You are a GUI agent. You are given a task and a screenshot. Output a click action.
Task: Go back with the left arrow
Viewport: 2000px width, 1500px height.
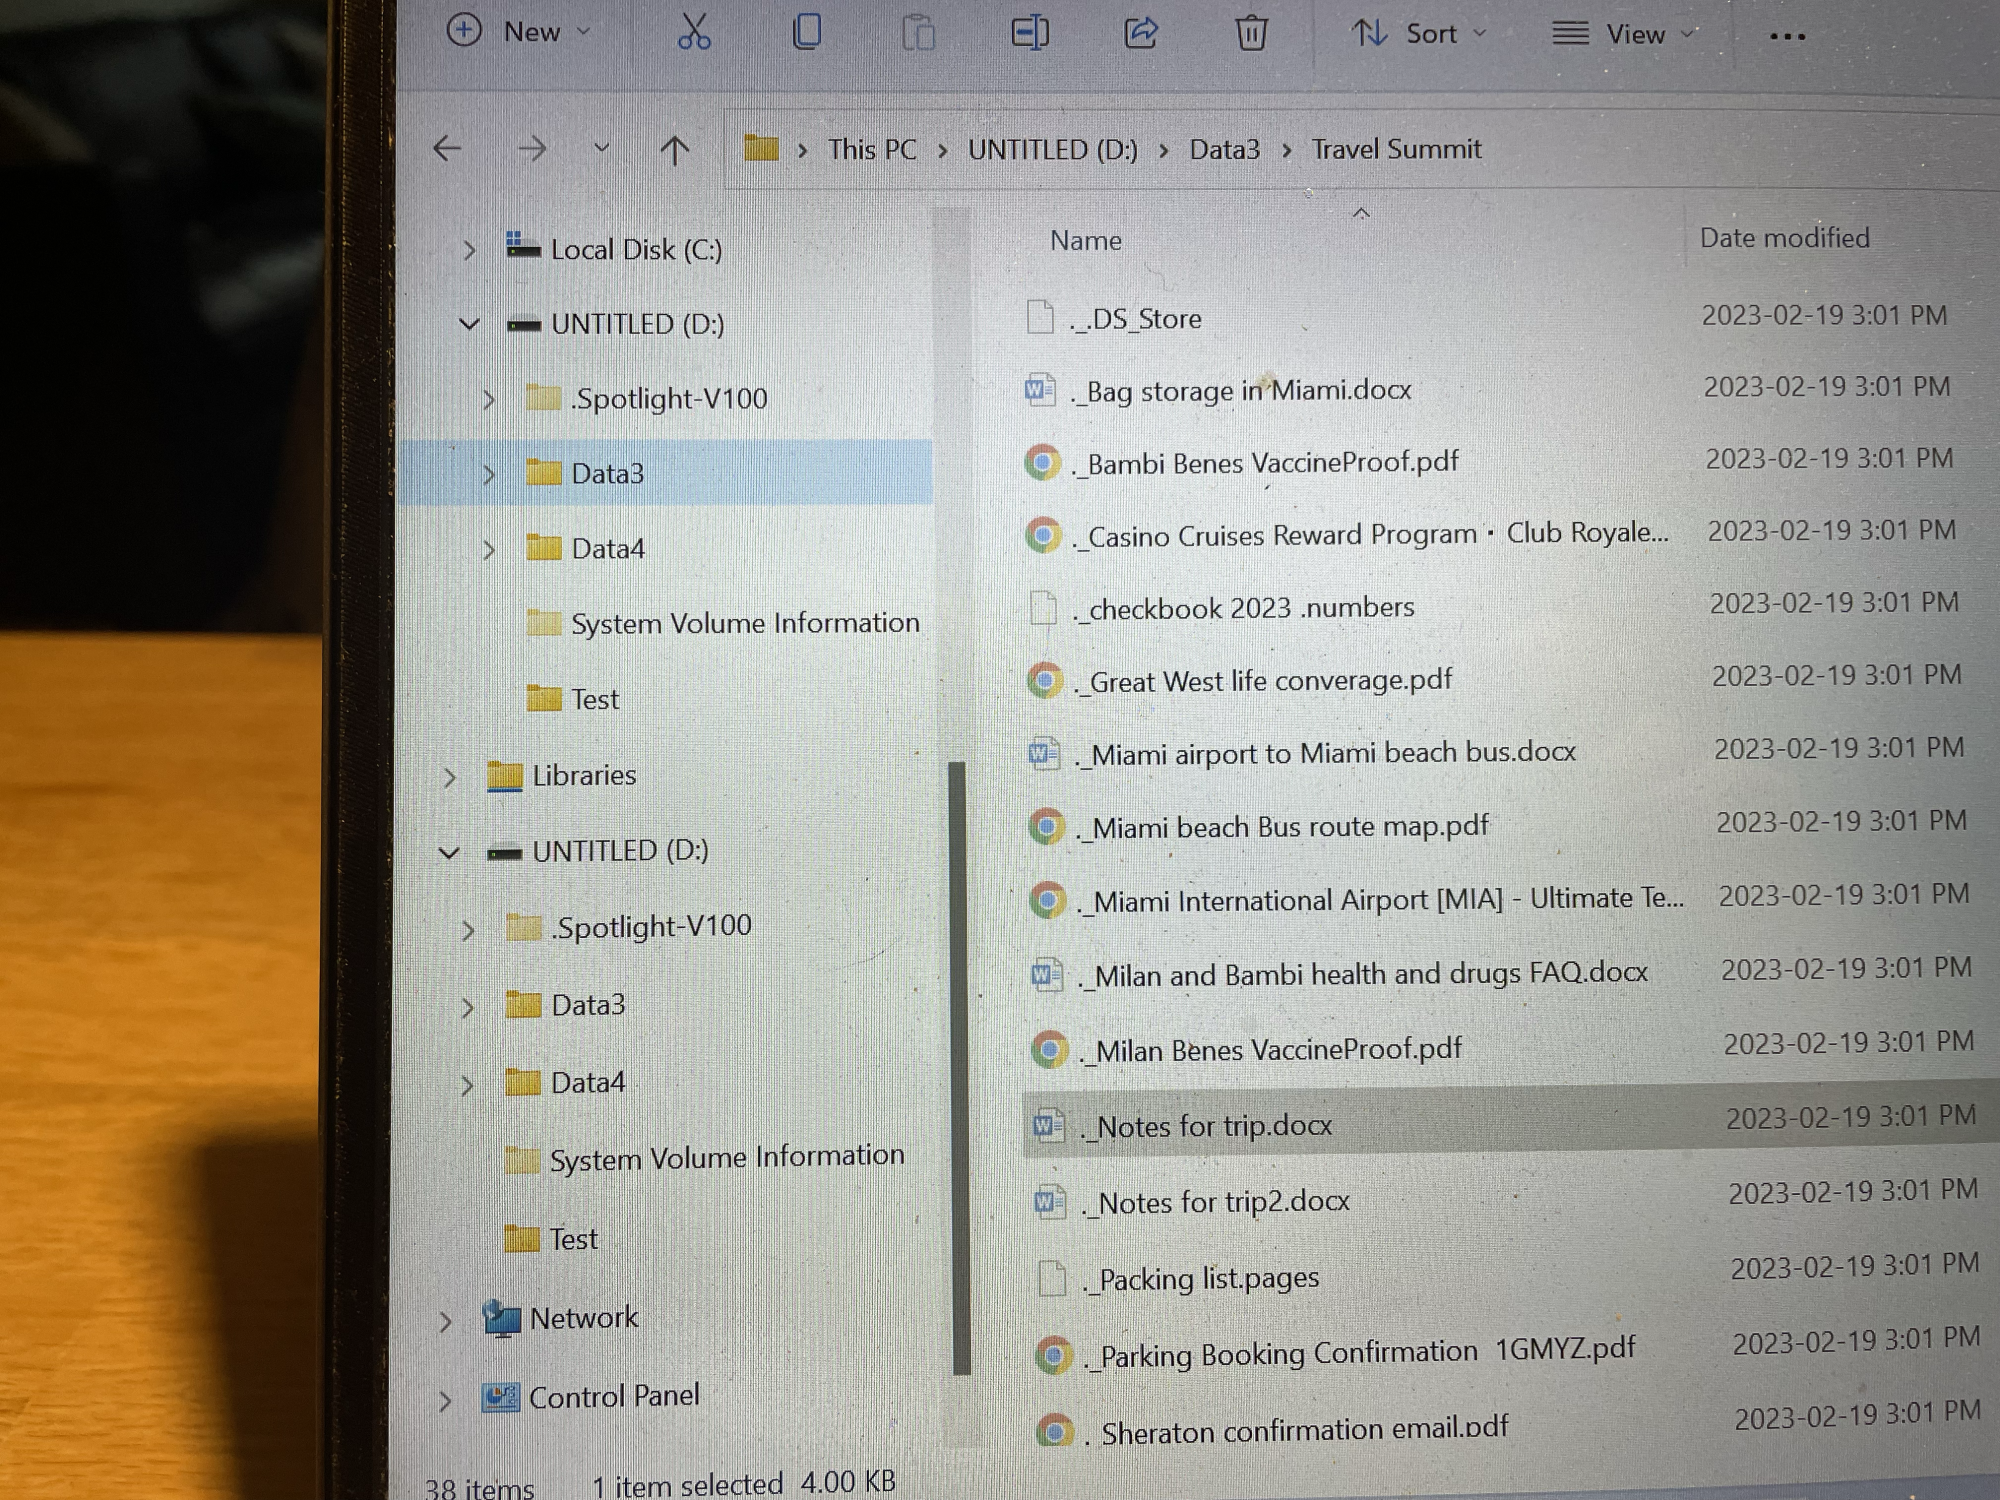pos(447,149)
